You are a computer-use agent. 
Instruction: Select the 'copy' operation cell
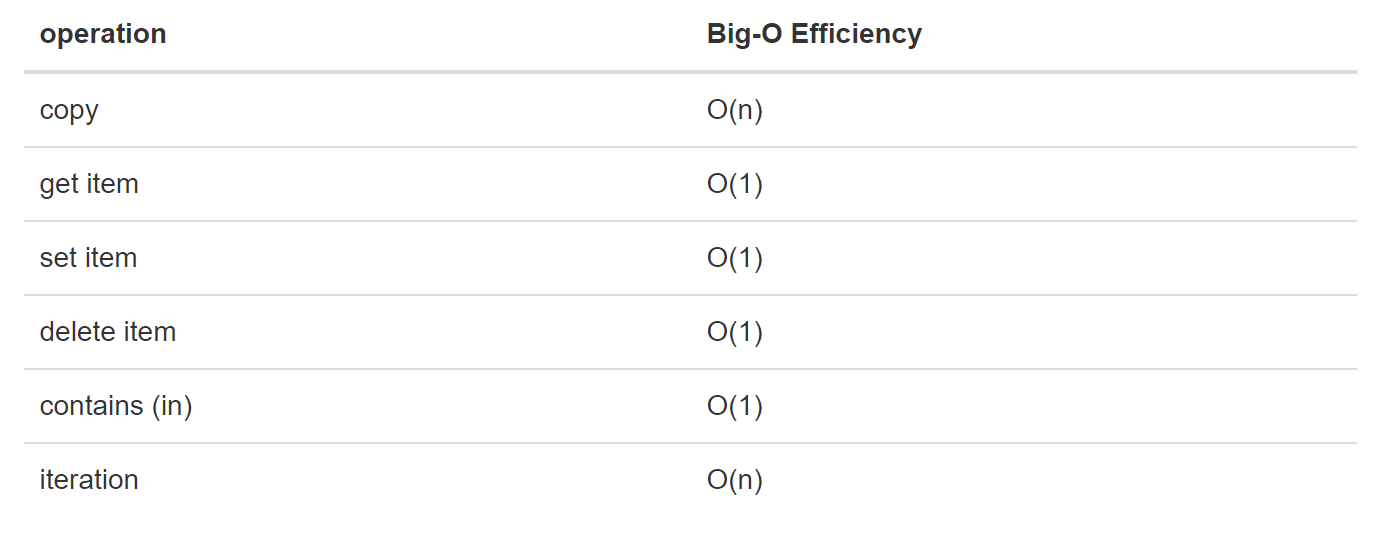pyautogui.click(x=69, y=111)
